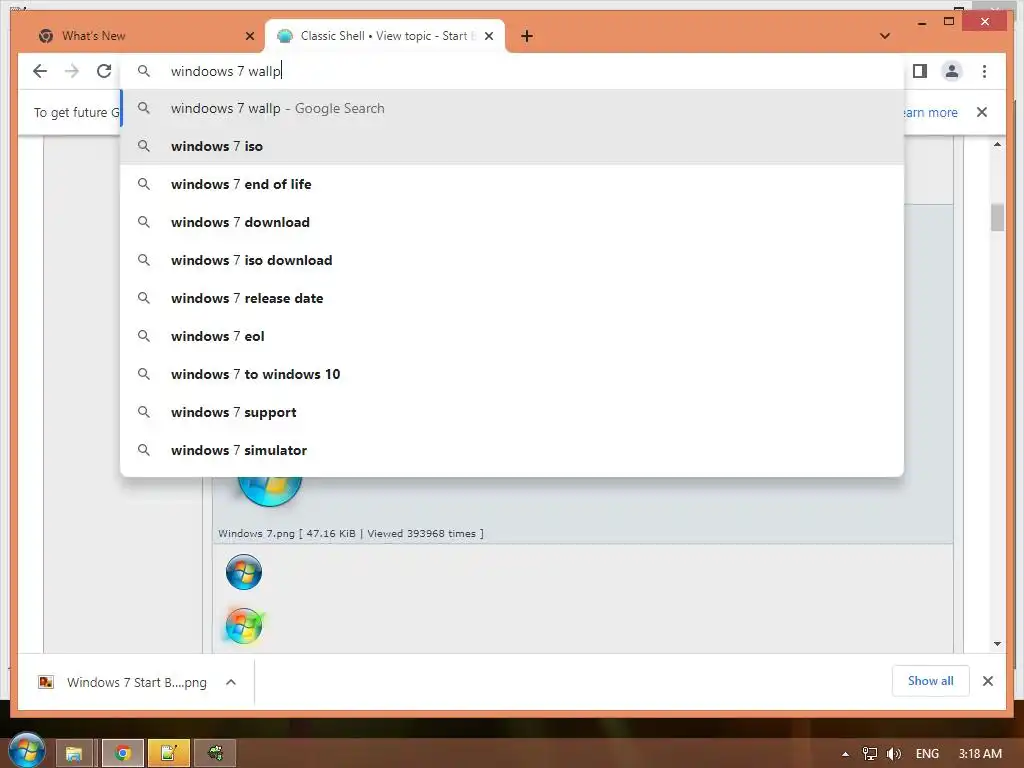Show hidden tray icons arrow

(845, 754)
